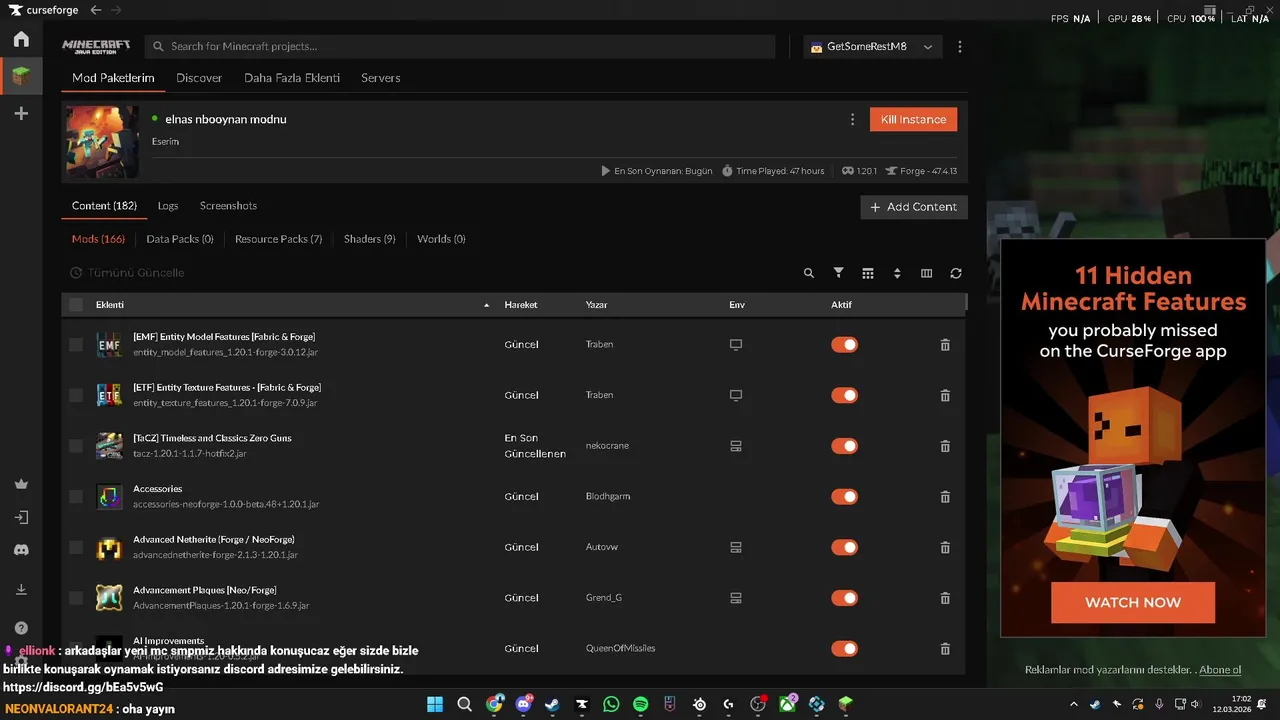Open Spotify from the taskbar

pyautogui.click(x=640, y=704)
